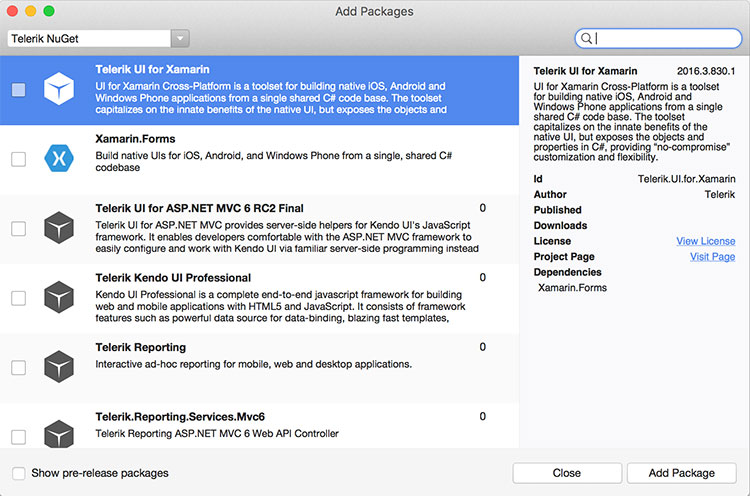Click the Telerik UI for ASP.NET MVC package icon

point(59,228)
